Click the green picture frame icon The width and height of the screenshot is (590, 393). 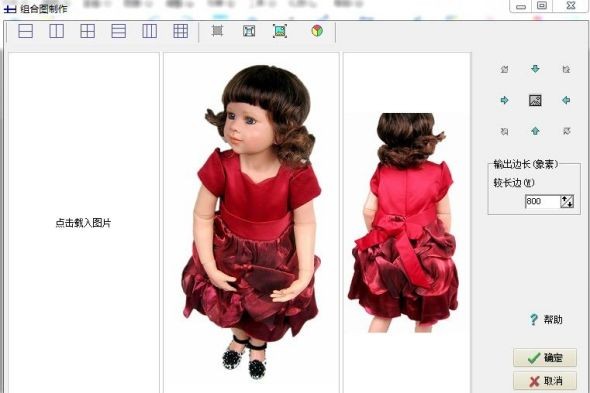tap(280, 31)
